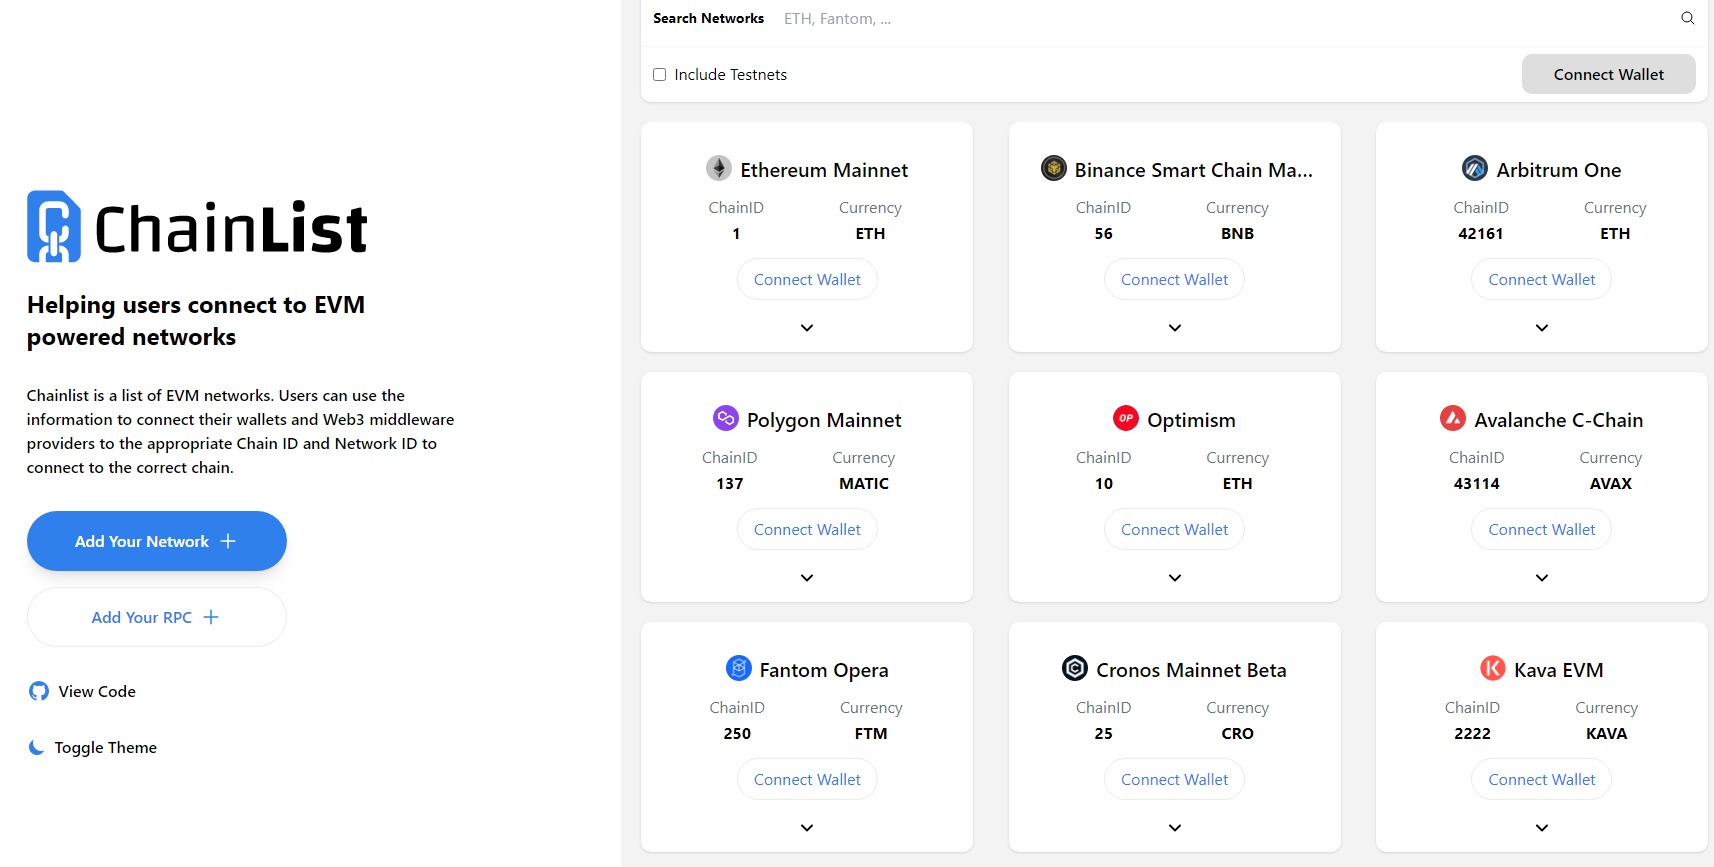Click the Arbitrum One logo icon
The height and width of the screenshot is (867, 1714).
click(1474, 168)
